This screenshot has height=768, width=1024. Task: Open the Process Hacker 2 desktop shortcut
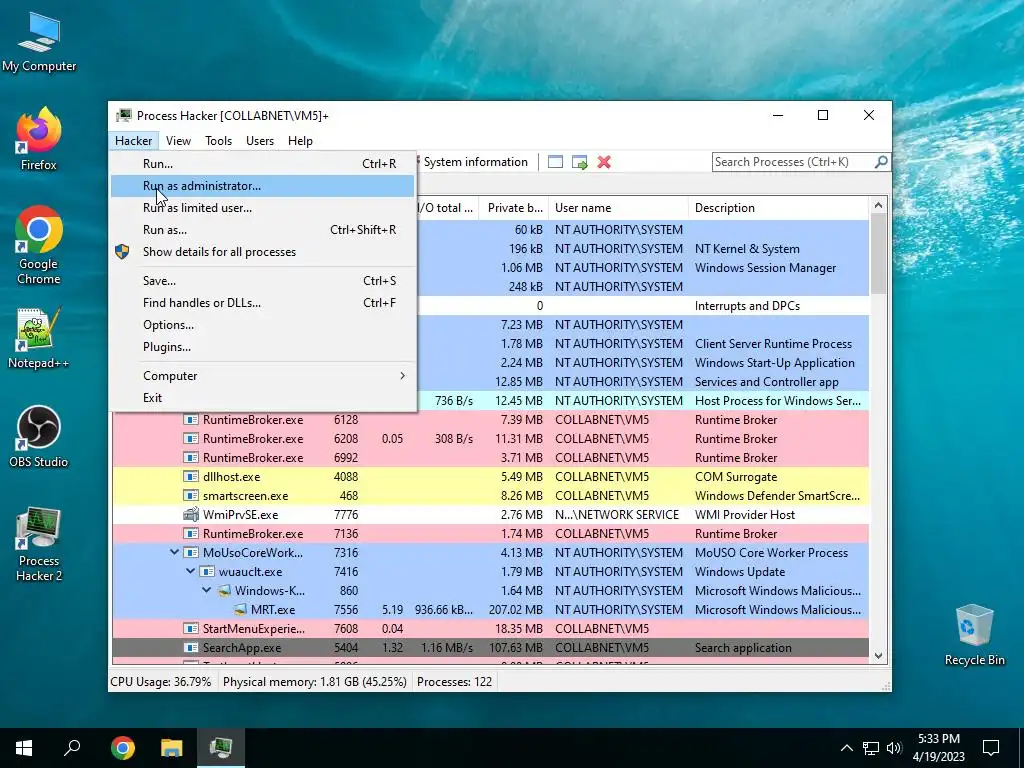point(39,543)
